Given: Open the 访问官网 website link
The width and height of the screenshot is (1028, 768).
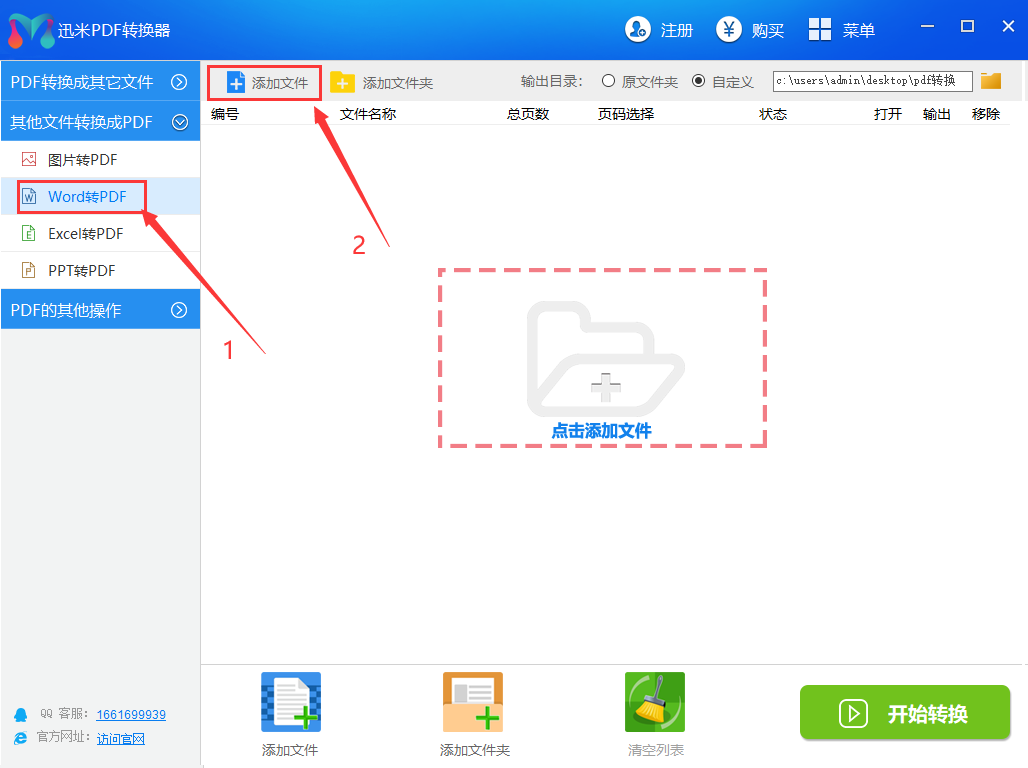Looking at the screenshot, I should (121, 739).
